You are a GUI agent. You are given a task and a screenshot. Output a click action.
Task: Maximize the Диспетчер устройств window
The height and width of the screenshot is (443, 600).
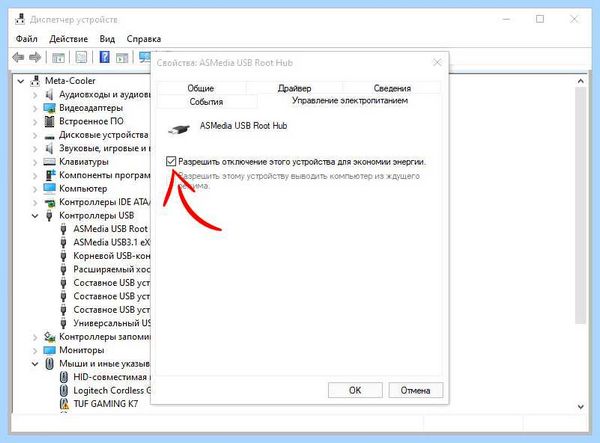540,19
